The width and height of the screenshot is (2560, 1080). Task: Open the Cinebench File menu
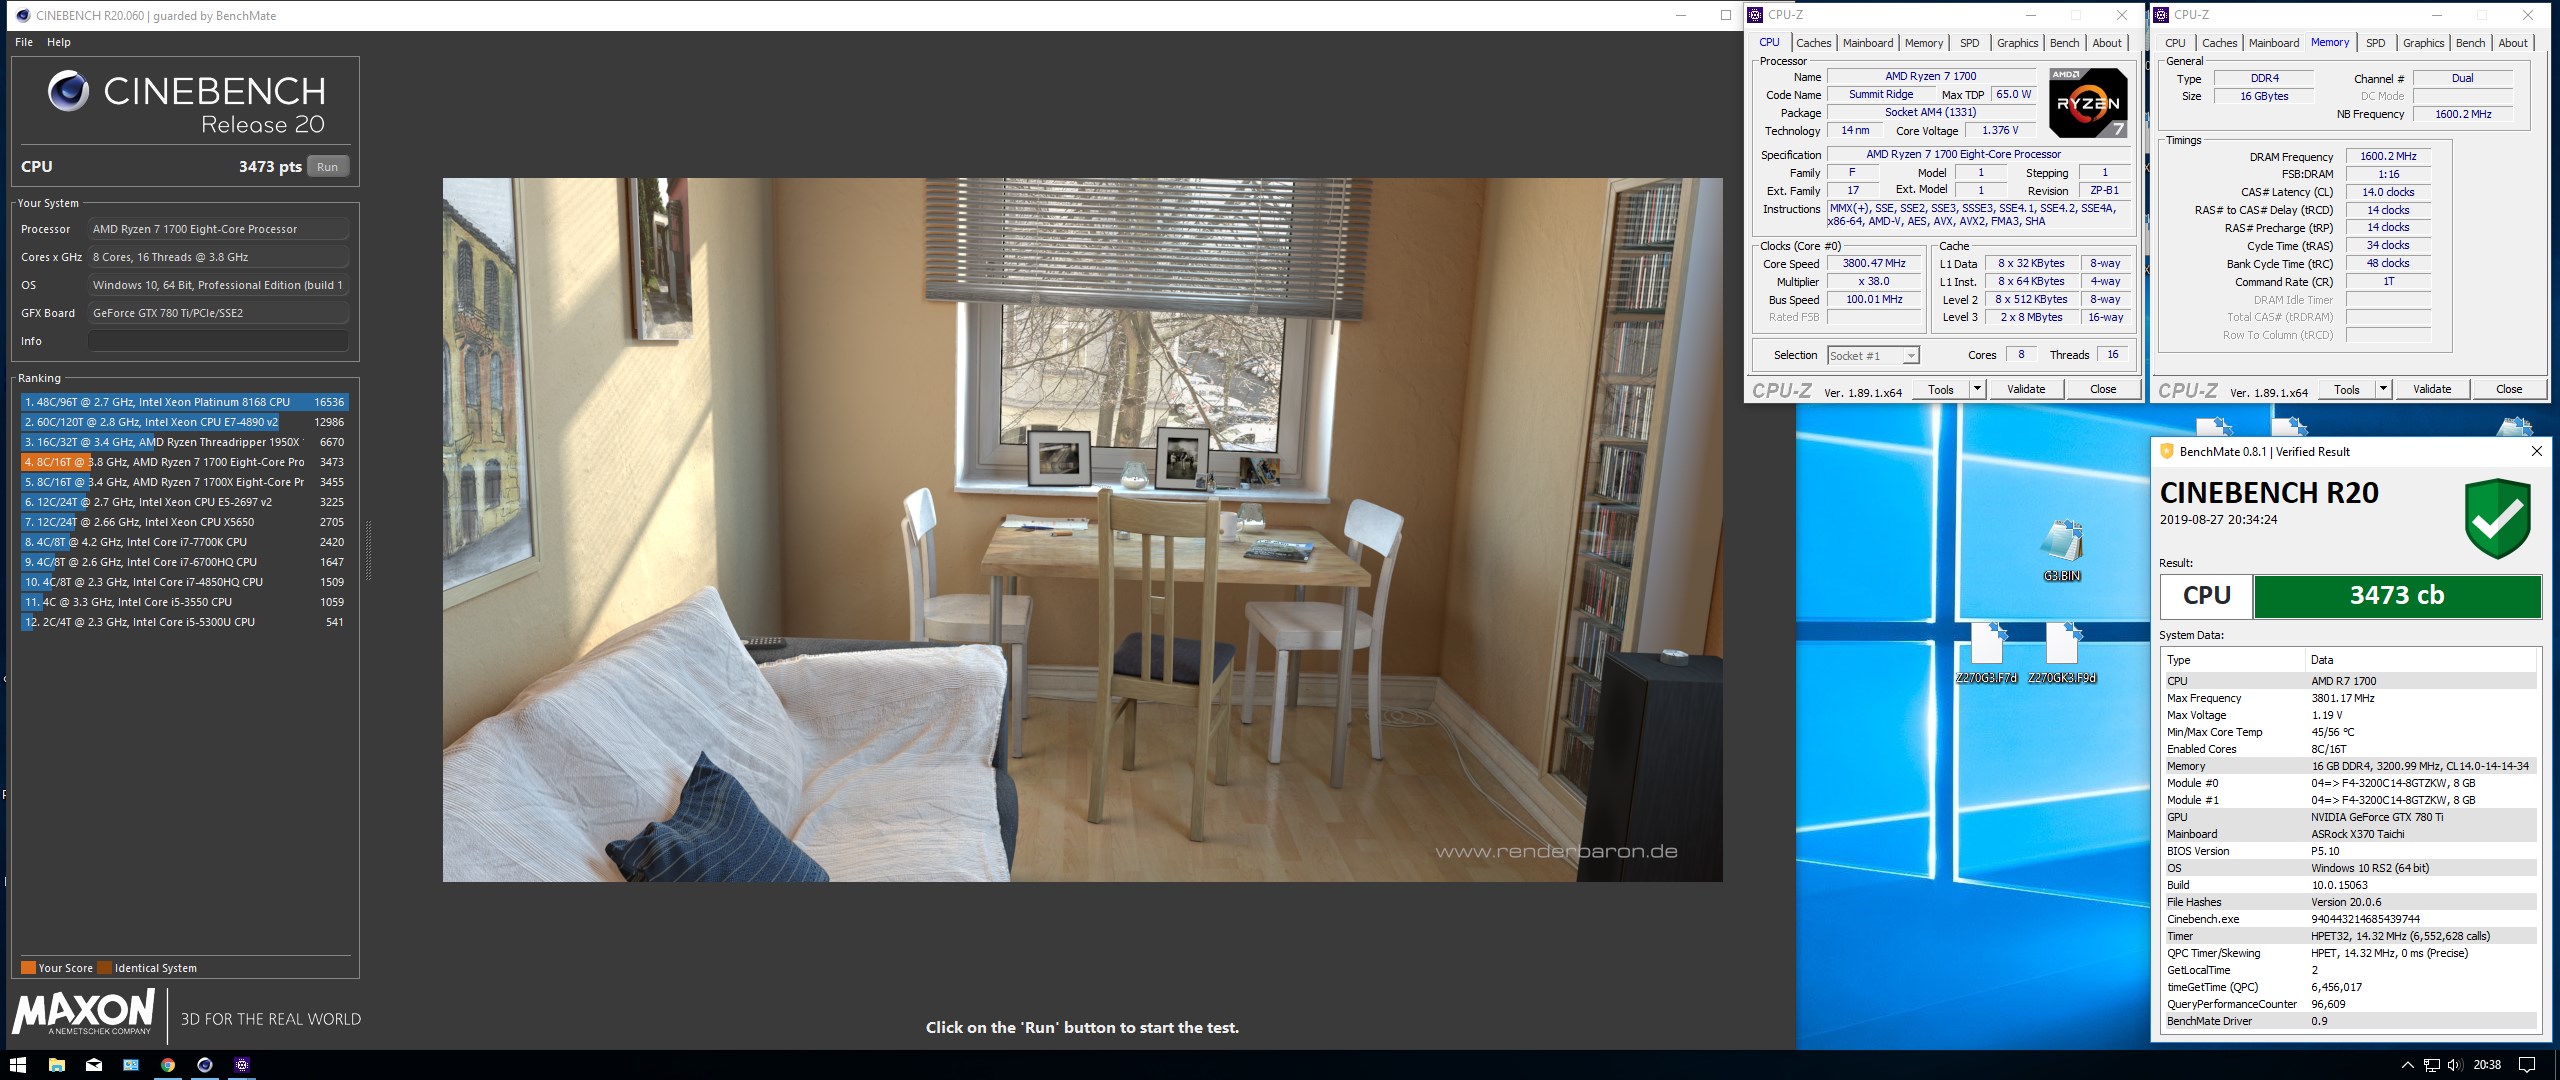pos(24,42)
